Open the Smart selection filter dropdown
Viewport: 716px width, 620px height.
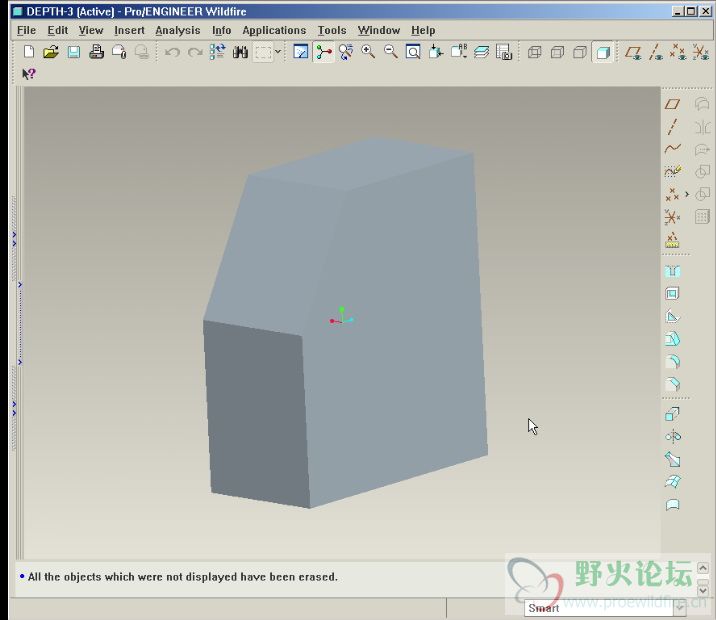[x=680, y=608]
